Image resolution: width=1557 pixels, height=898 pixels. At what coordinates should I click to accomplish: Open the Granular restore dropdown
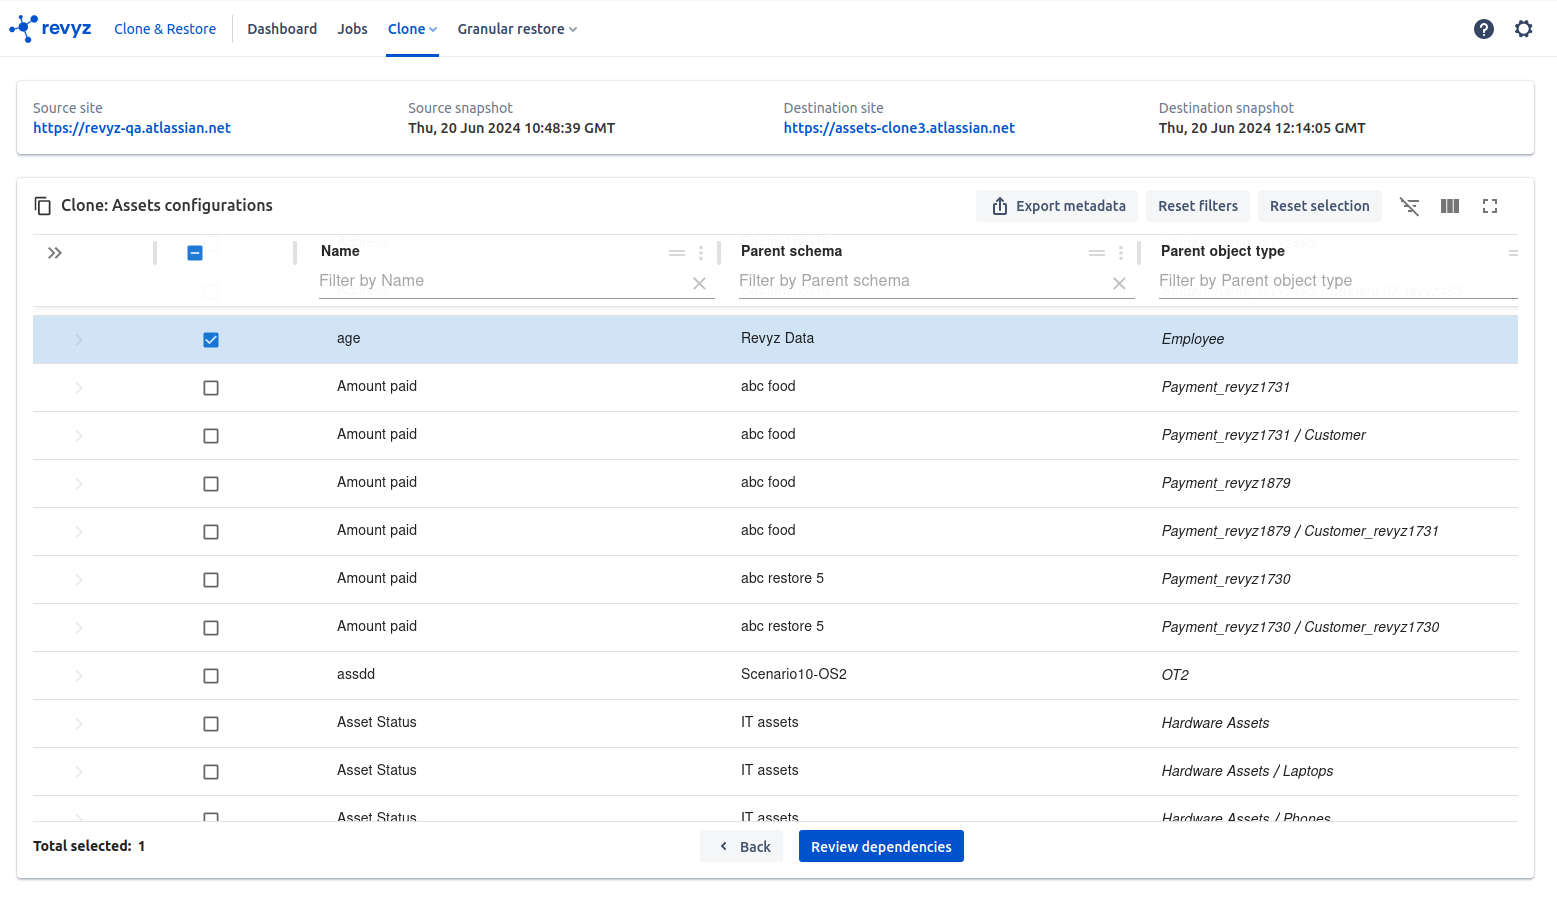point(517,29)
